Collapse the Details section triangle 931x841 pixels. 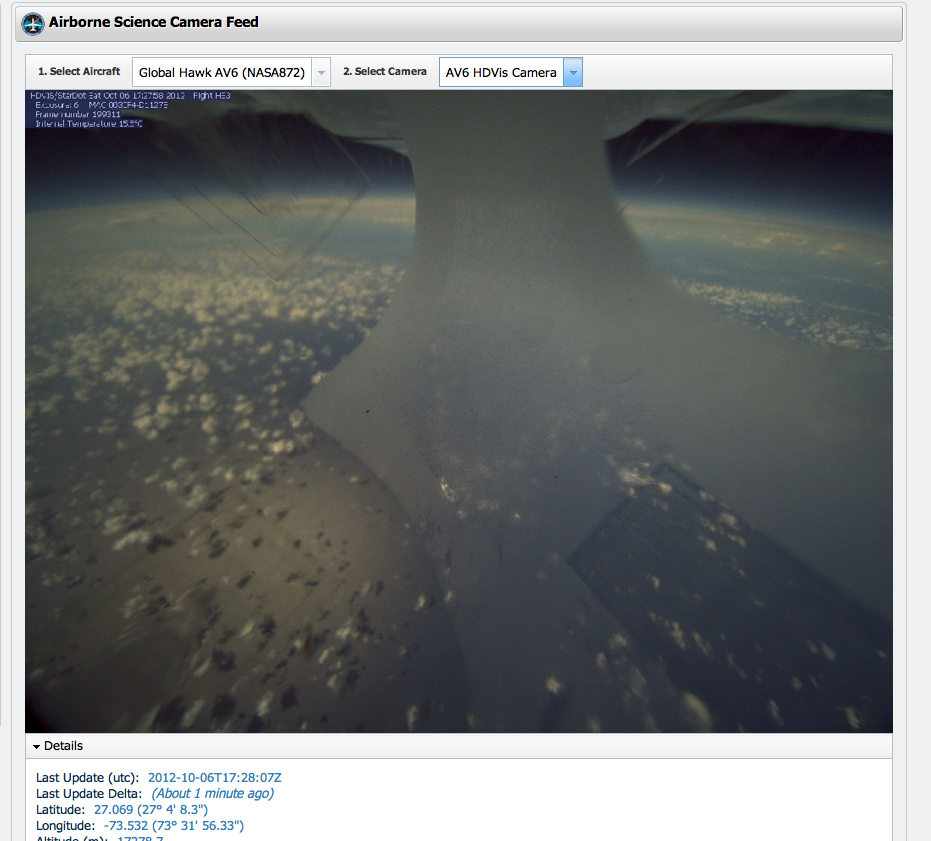pyautogui.click(x=37, y=746)
